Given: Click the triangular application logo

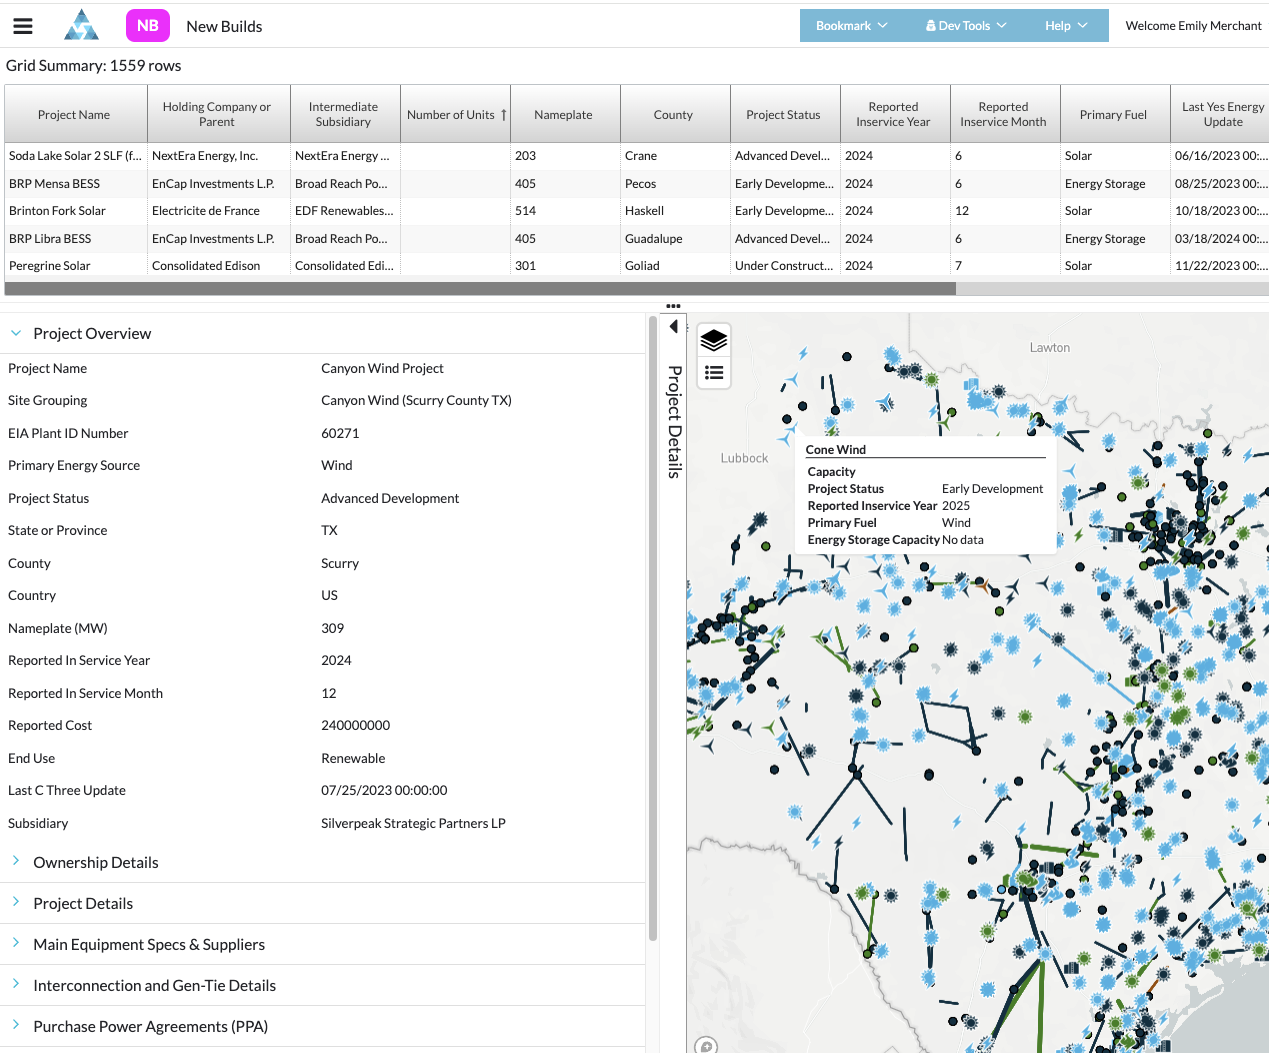Looking at the screenshot, I should coord(81,25).
